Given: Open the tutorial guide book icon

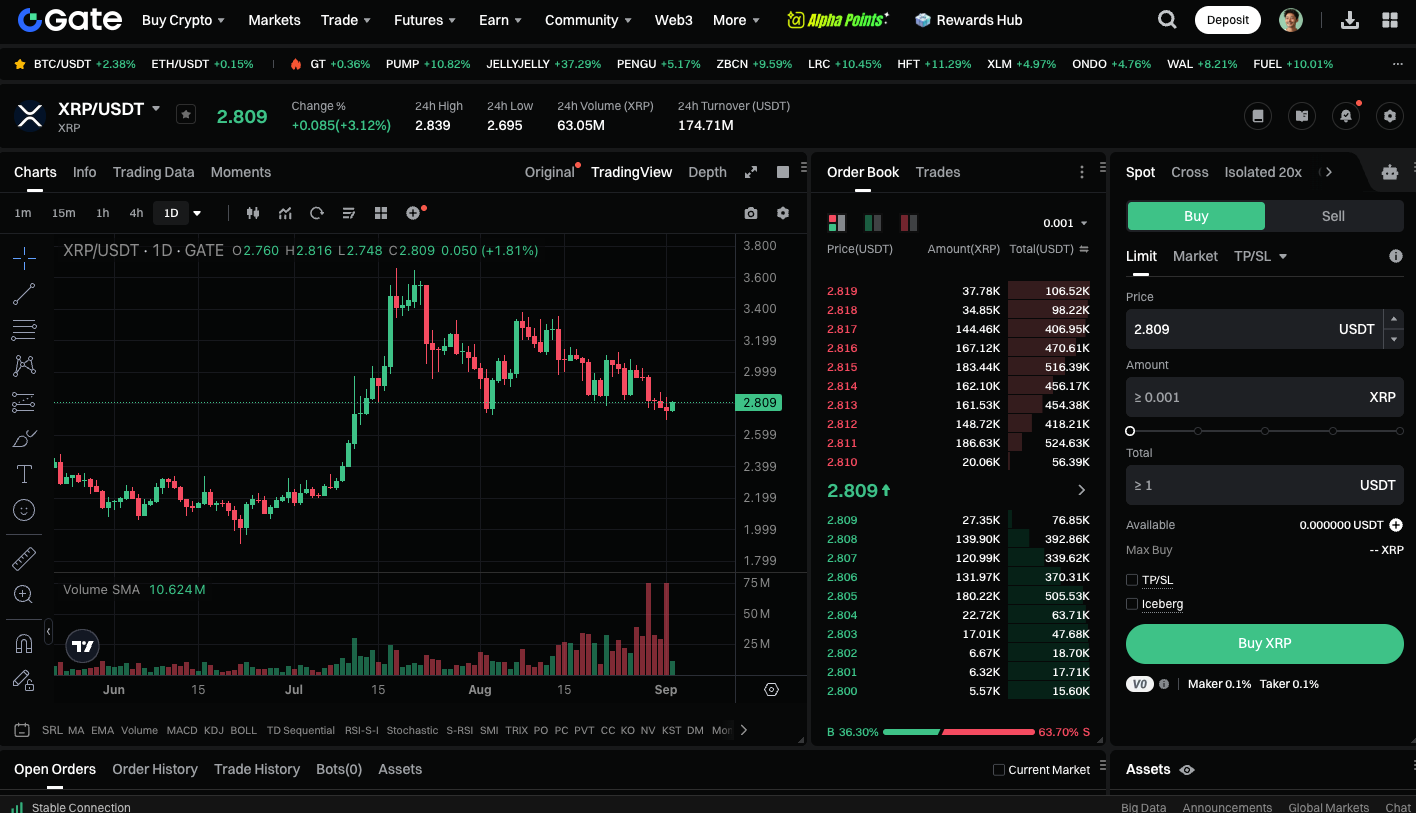Looking at the screenshot, I should pyautogui.click(x=1302, y=116).
